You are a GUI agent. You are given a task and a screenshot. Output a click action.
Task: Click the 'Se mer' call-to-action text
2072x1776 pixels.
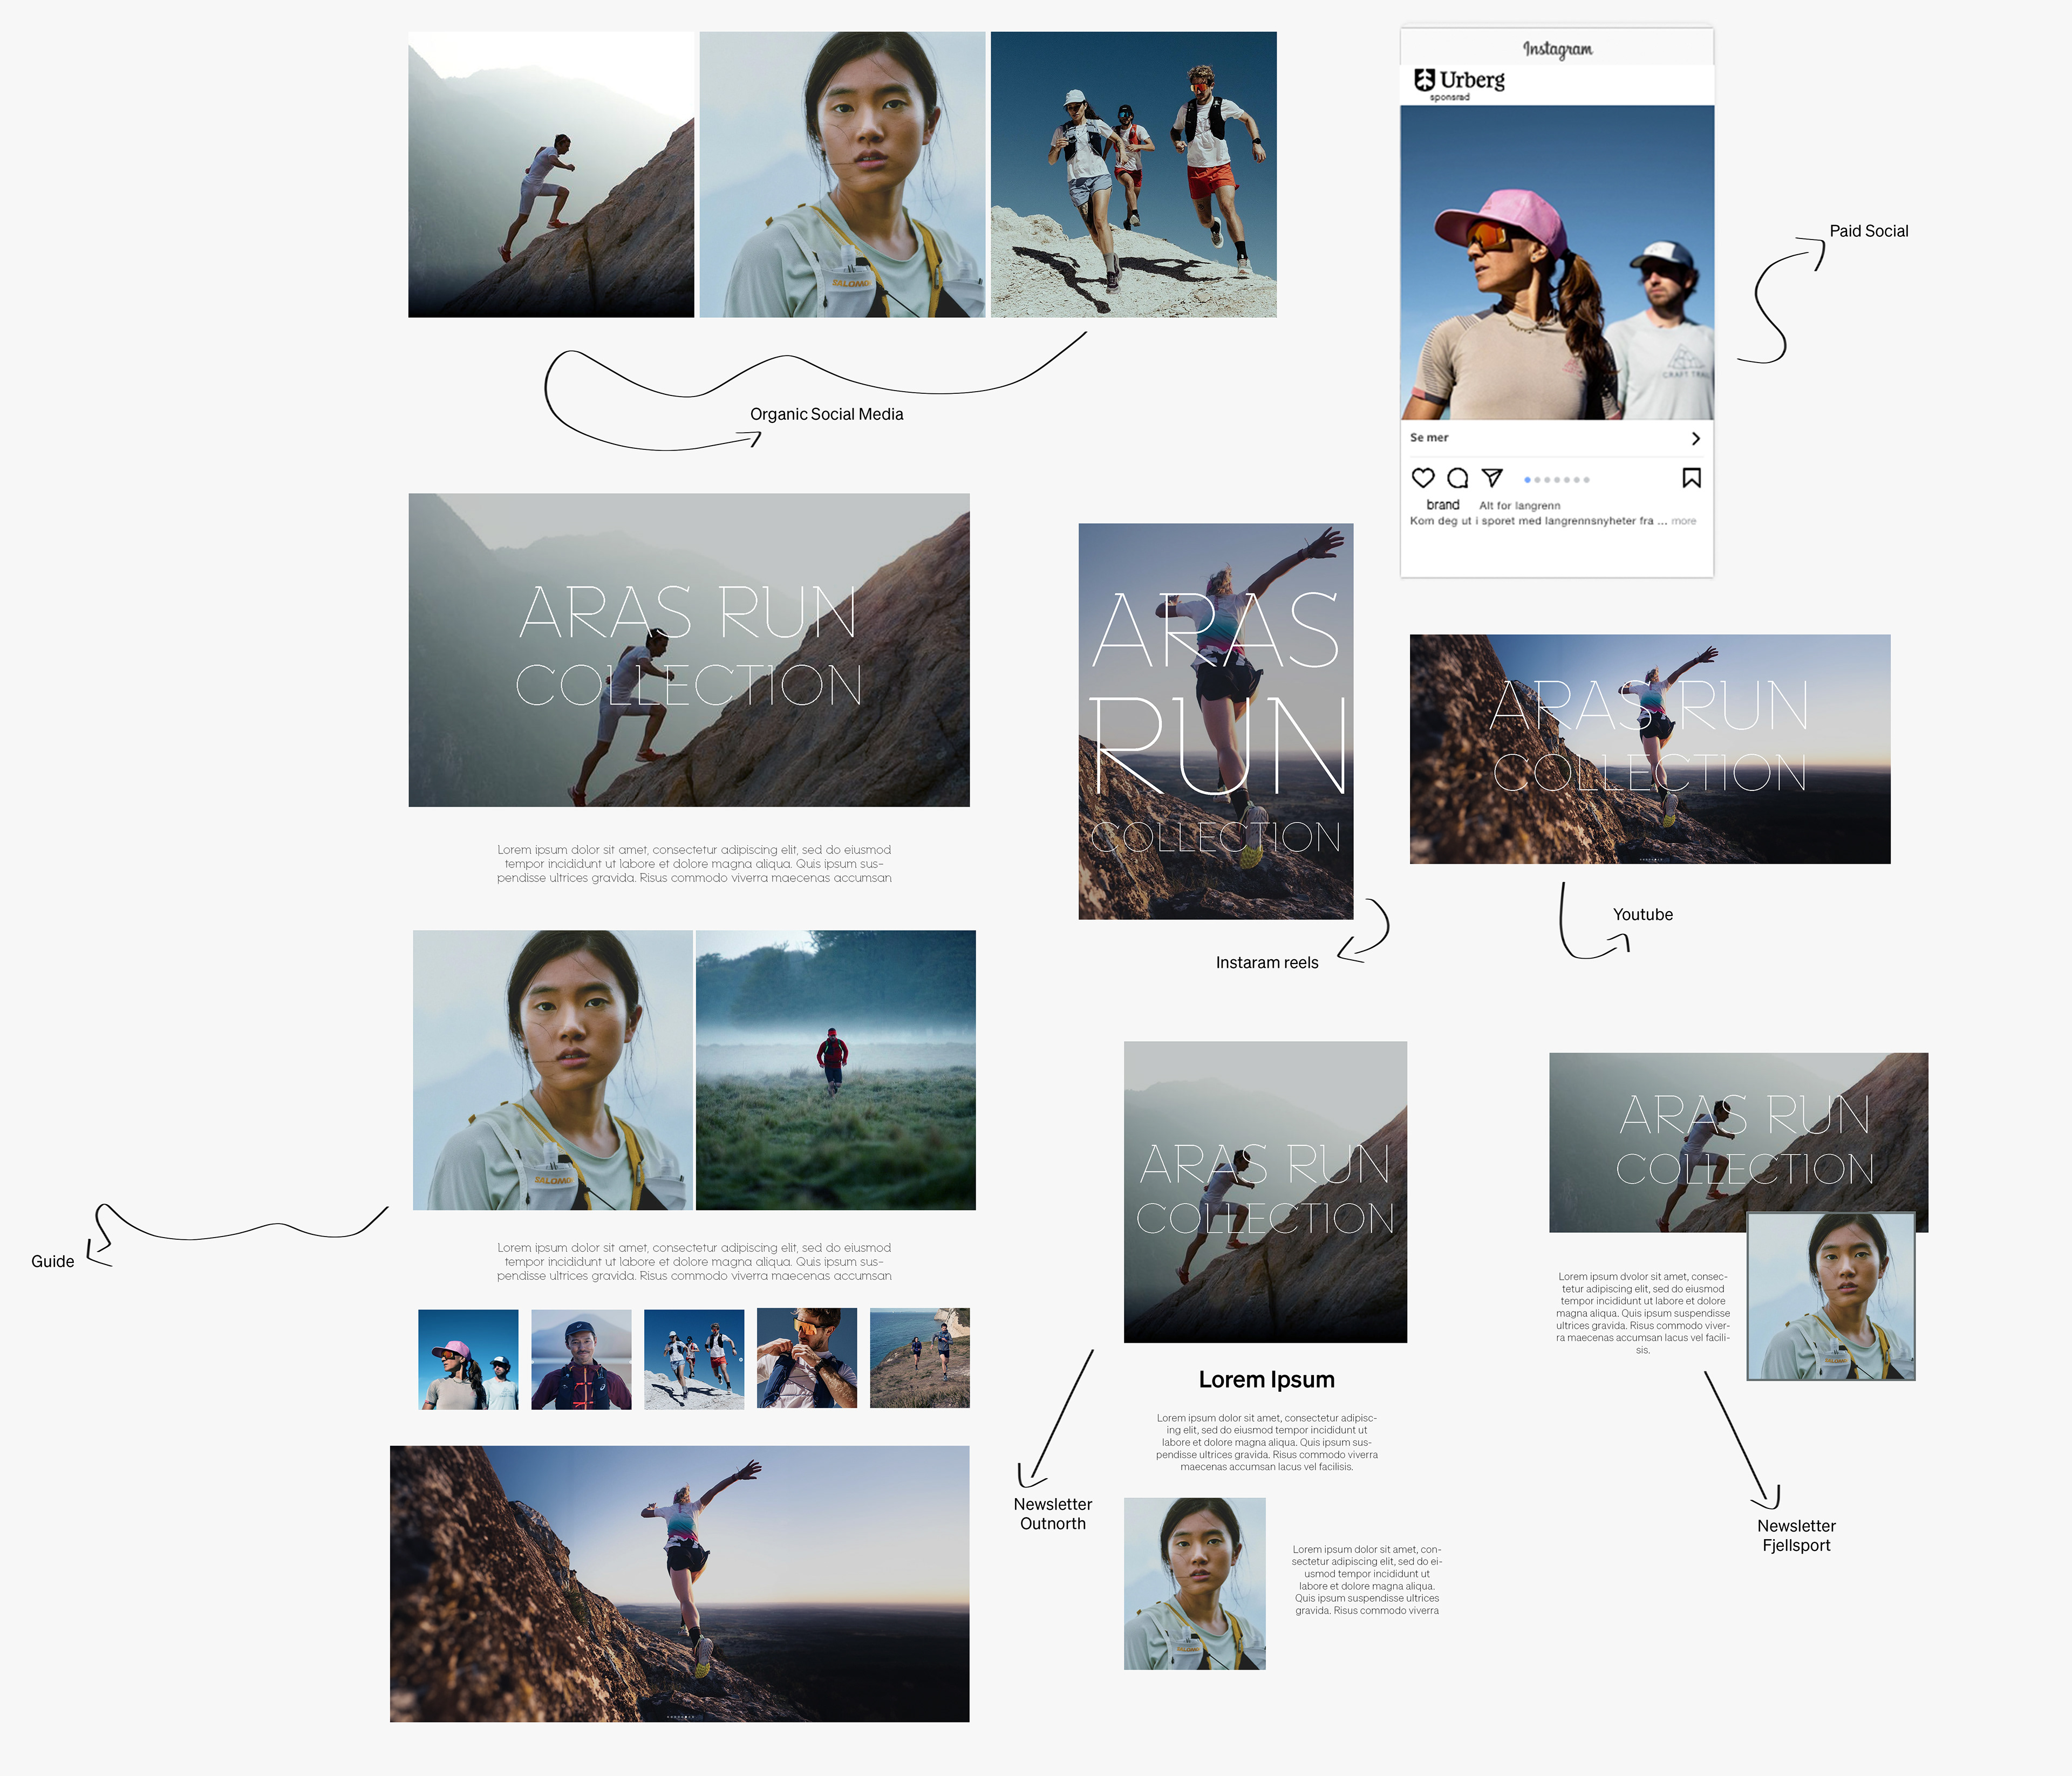click(1429, 438)
